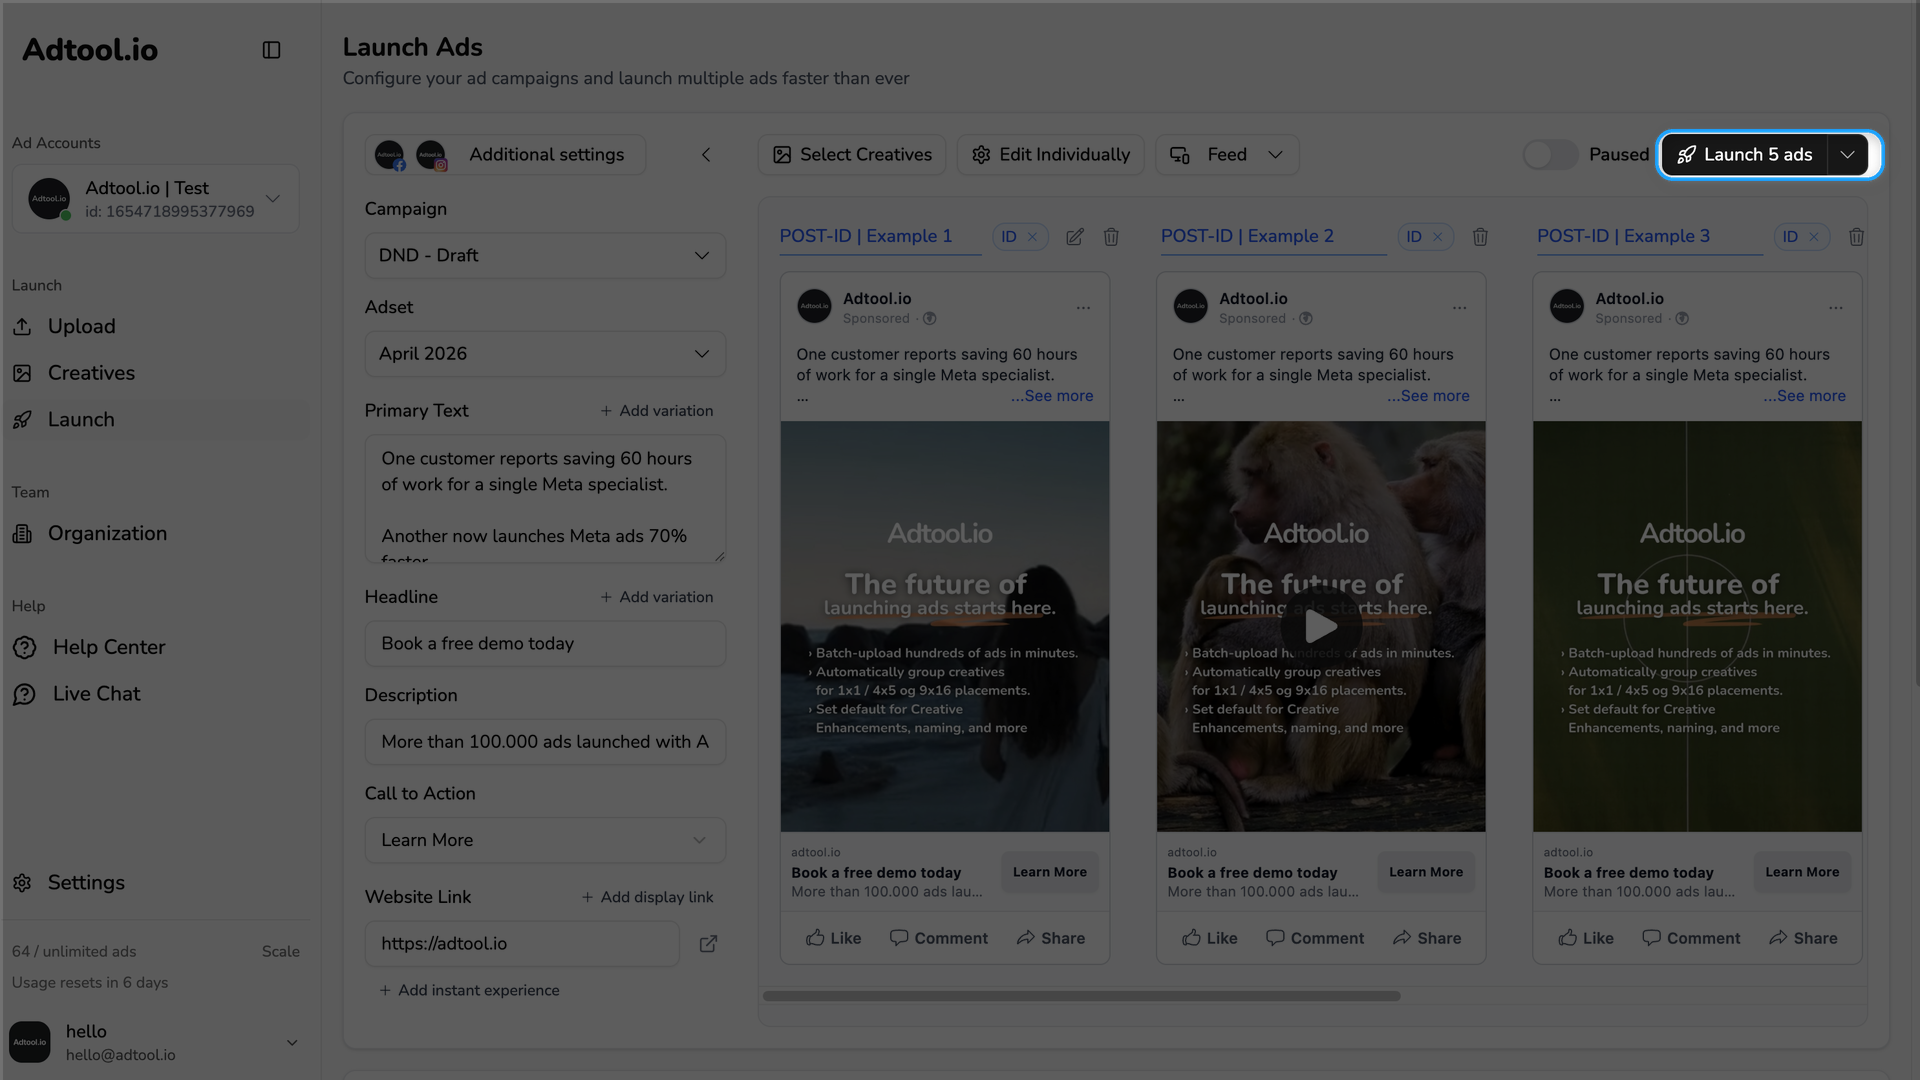The image size is (1920, 1080).
Task: Delete the Example 1 ad with the trash icon
Action: point(1111,237)
